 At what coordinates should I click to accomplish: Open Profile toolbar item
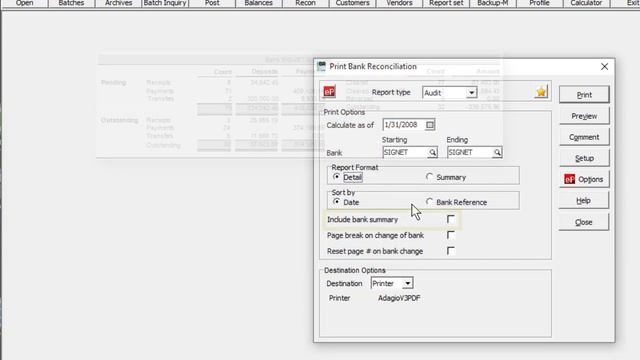539,3
